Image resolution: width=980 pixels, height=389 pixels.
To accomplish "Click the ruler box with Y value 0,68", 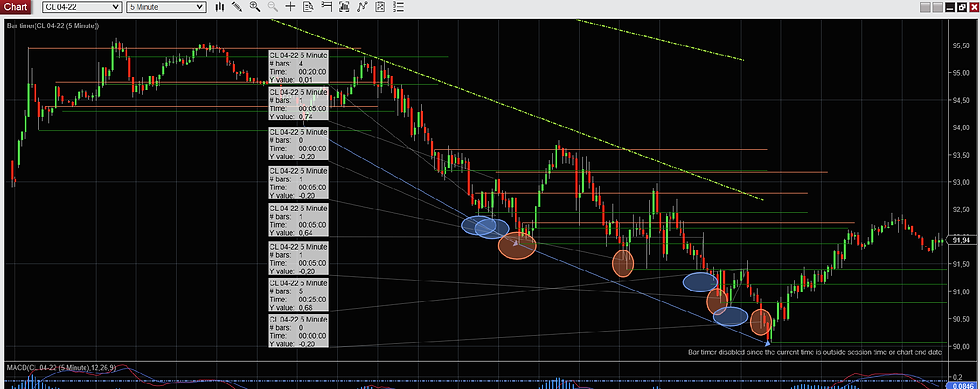I will 298,295.
